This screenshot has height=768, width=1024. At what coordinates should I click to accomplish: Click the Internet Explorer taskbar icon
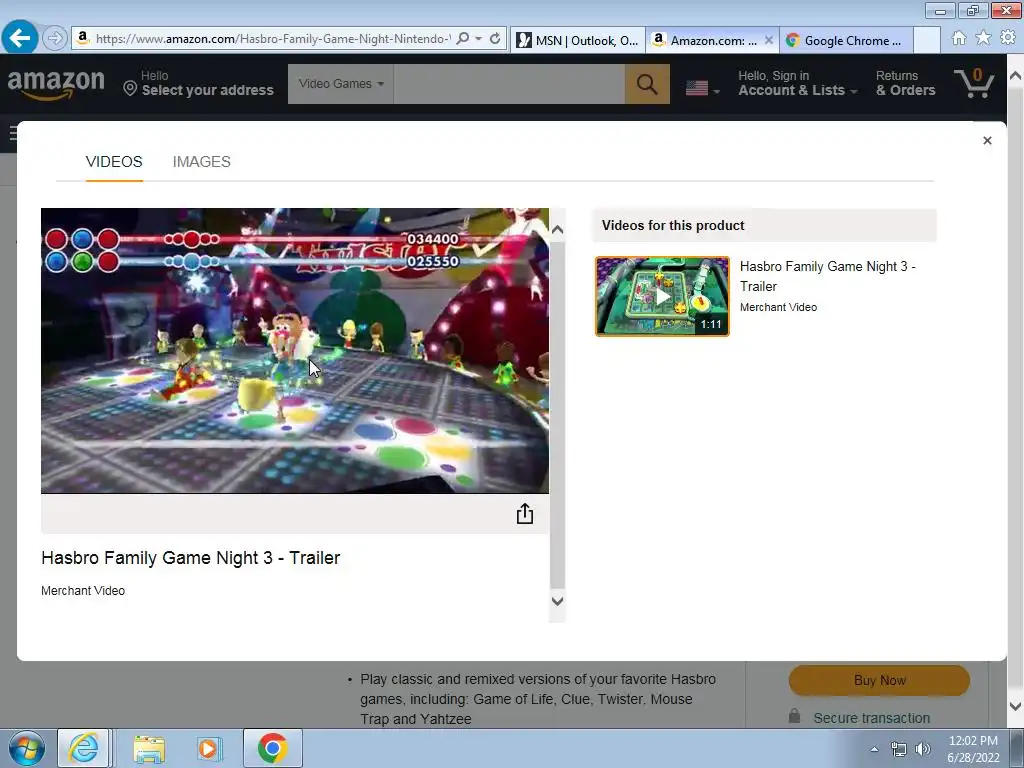(x=84, y=748)
